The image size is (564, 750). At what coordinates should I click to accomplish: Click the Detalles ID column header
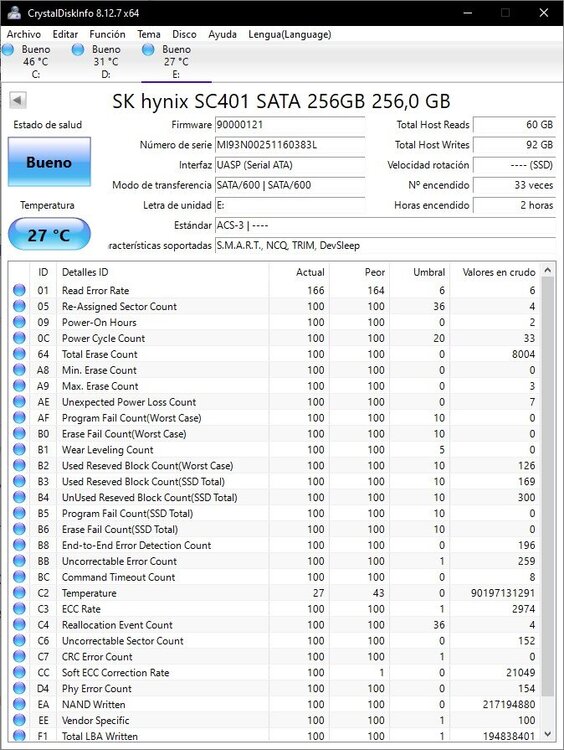[x=163, y=272]
